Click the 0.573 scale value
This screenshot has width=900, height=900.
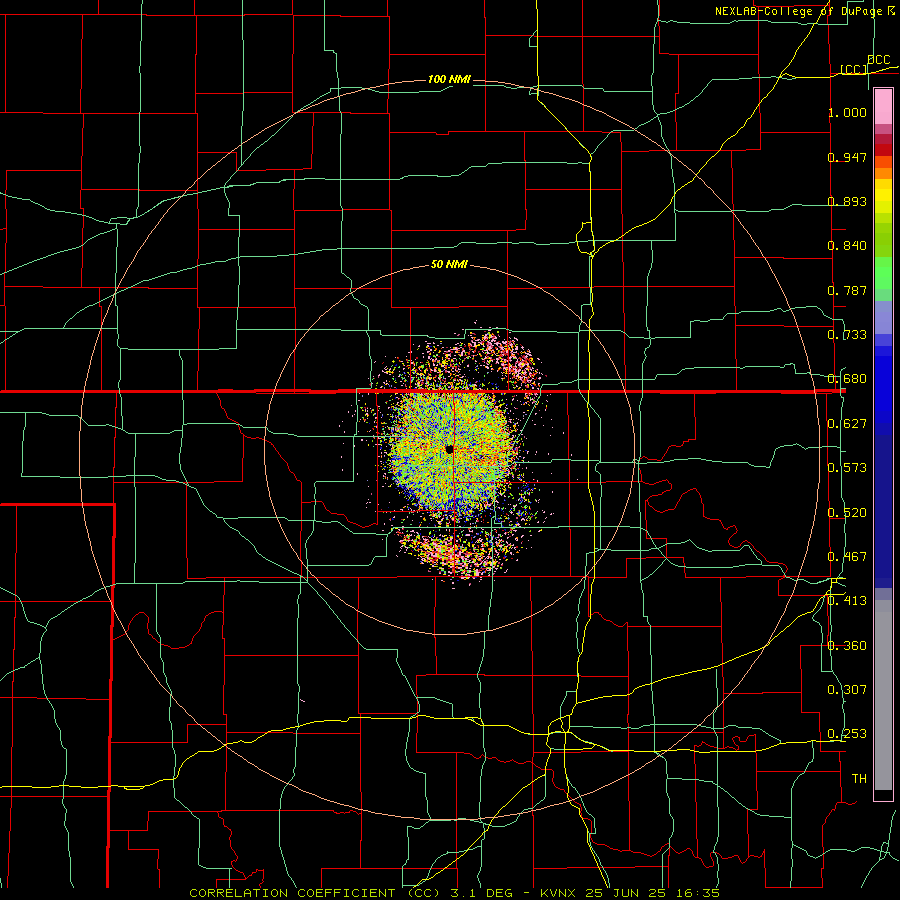click(x=847, y=468)
